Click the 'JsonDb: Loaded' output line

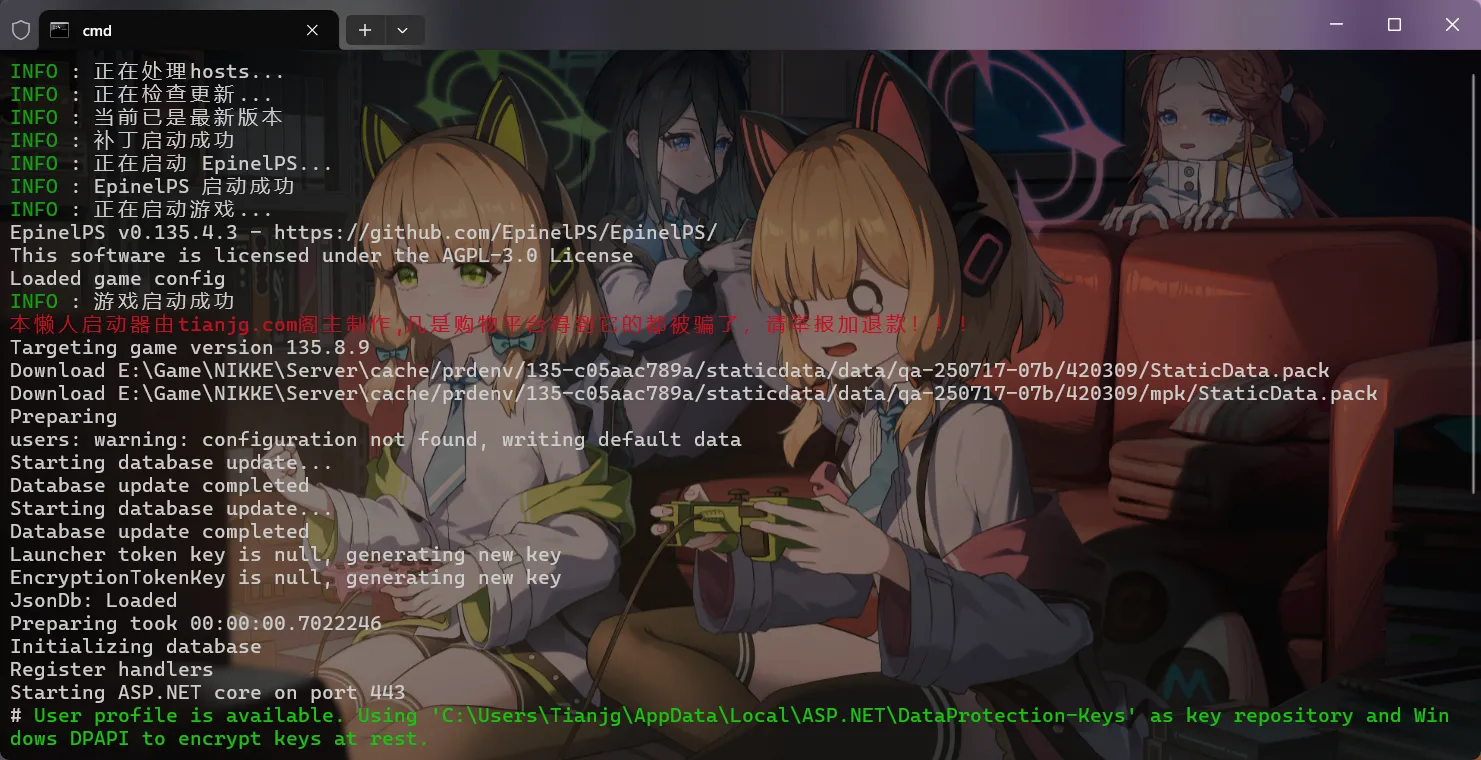point(93,600)
